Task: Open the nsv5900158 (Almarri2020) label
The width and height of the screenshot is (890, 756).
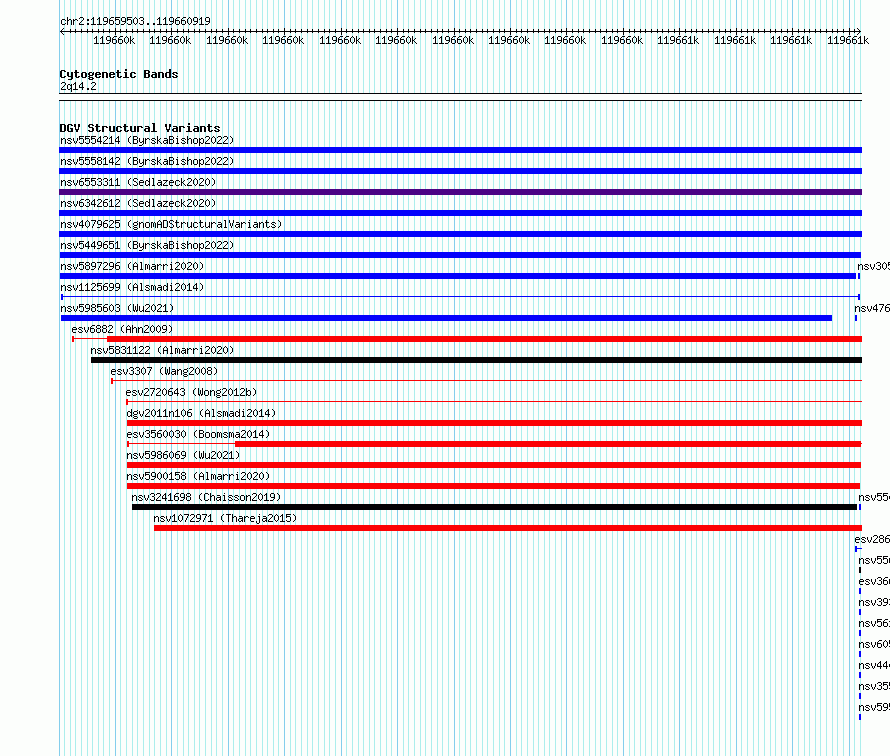Action: click(x=198, y=476)
